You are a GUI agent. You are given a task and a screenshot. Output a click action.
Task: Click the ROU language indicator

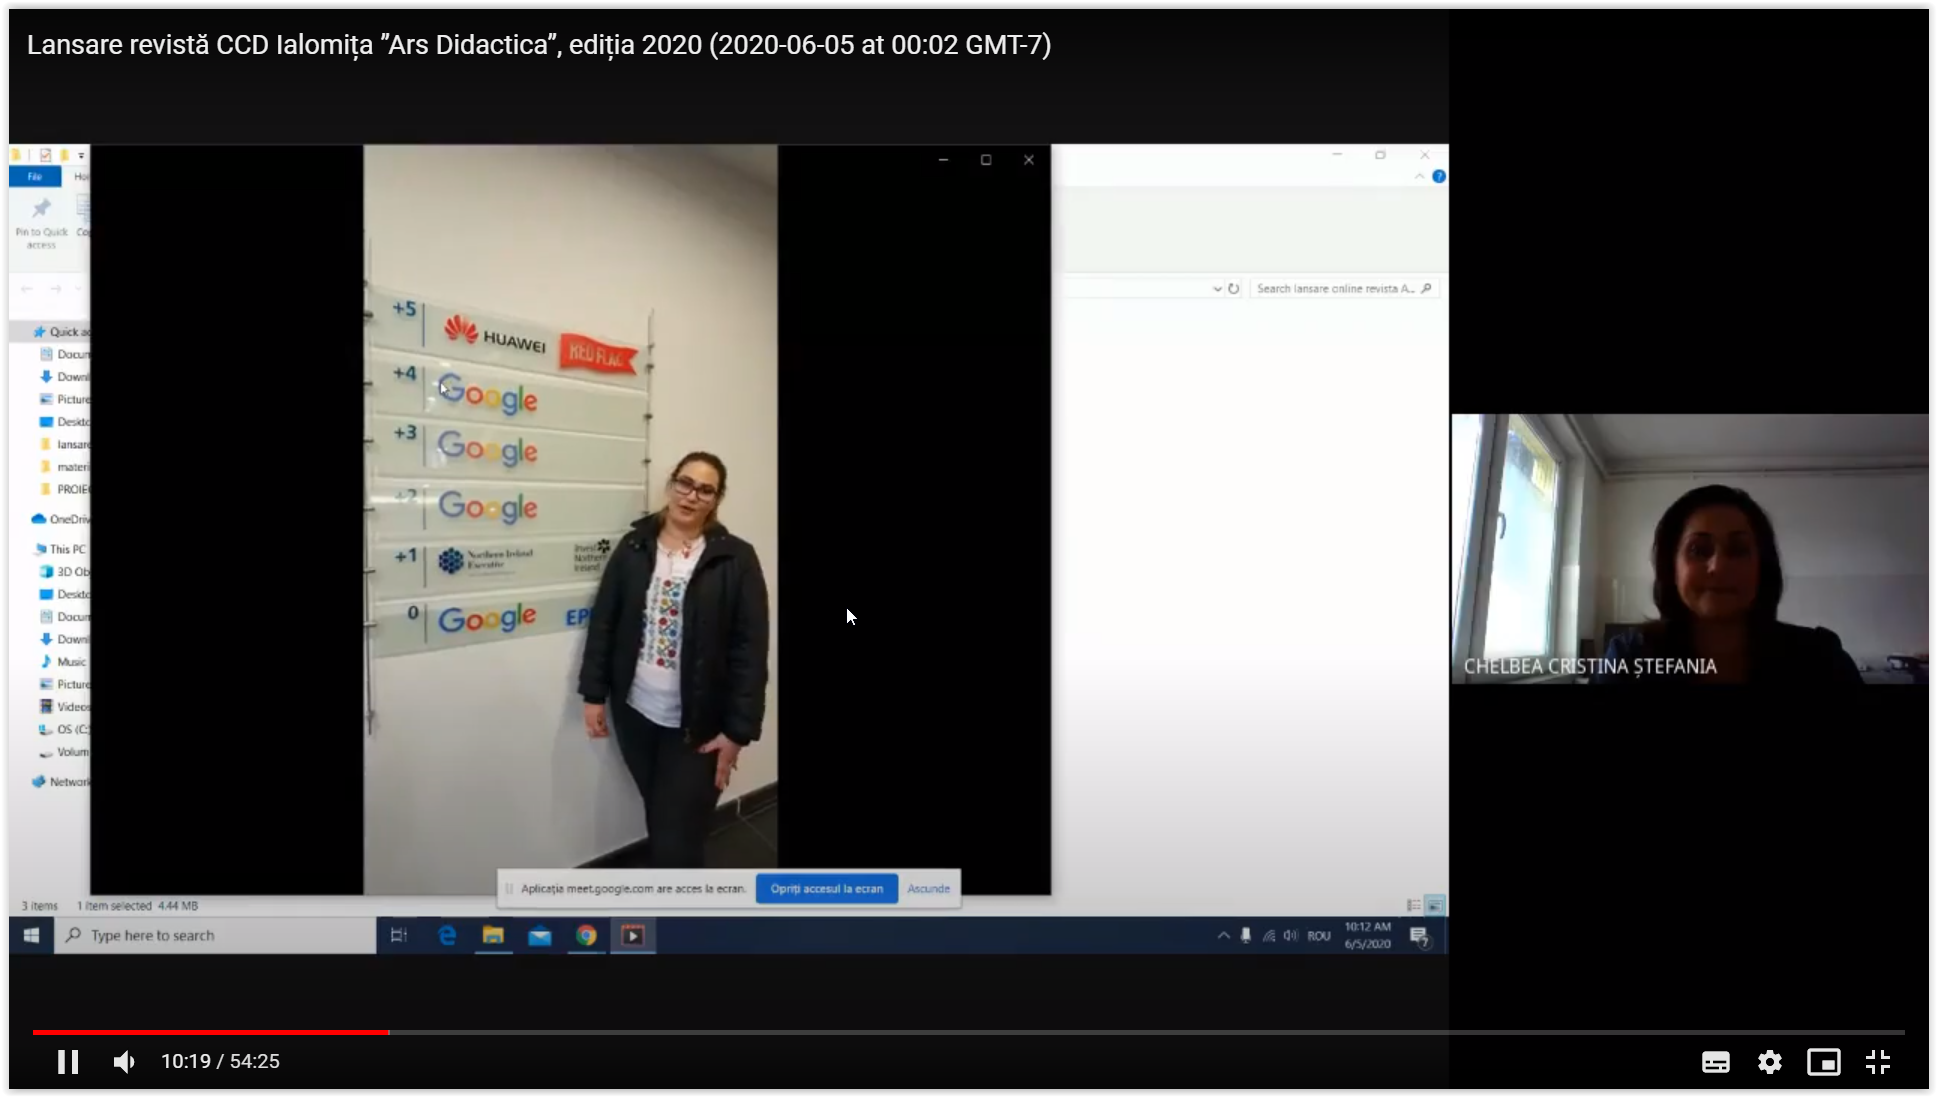pos(1319,936)
